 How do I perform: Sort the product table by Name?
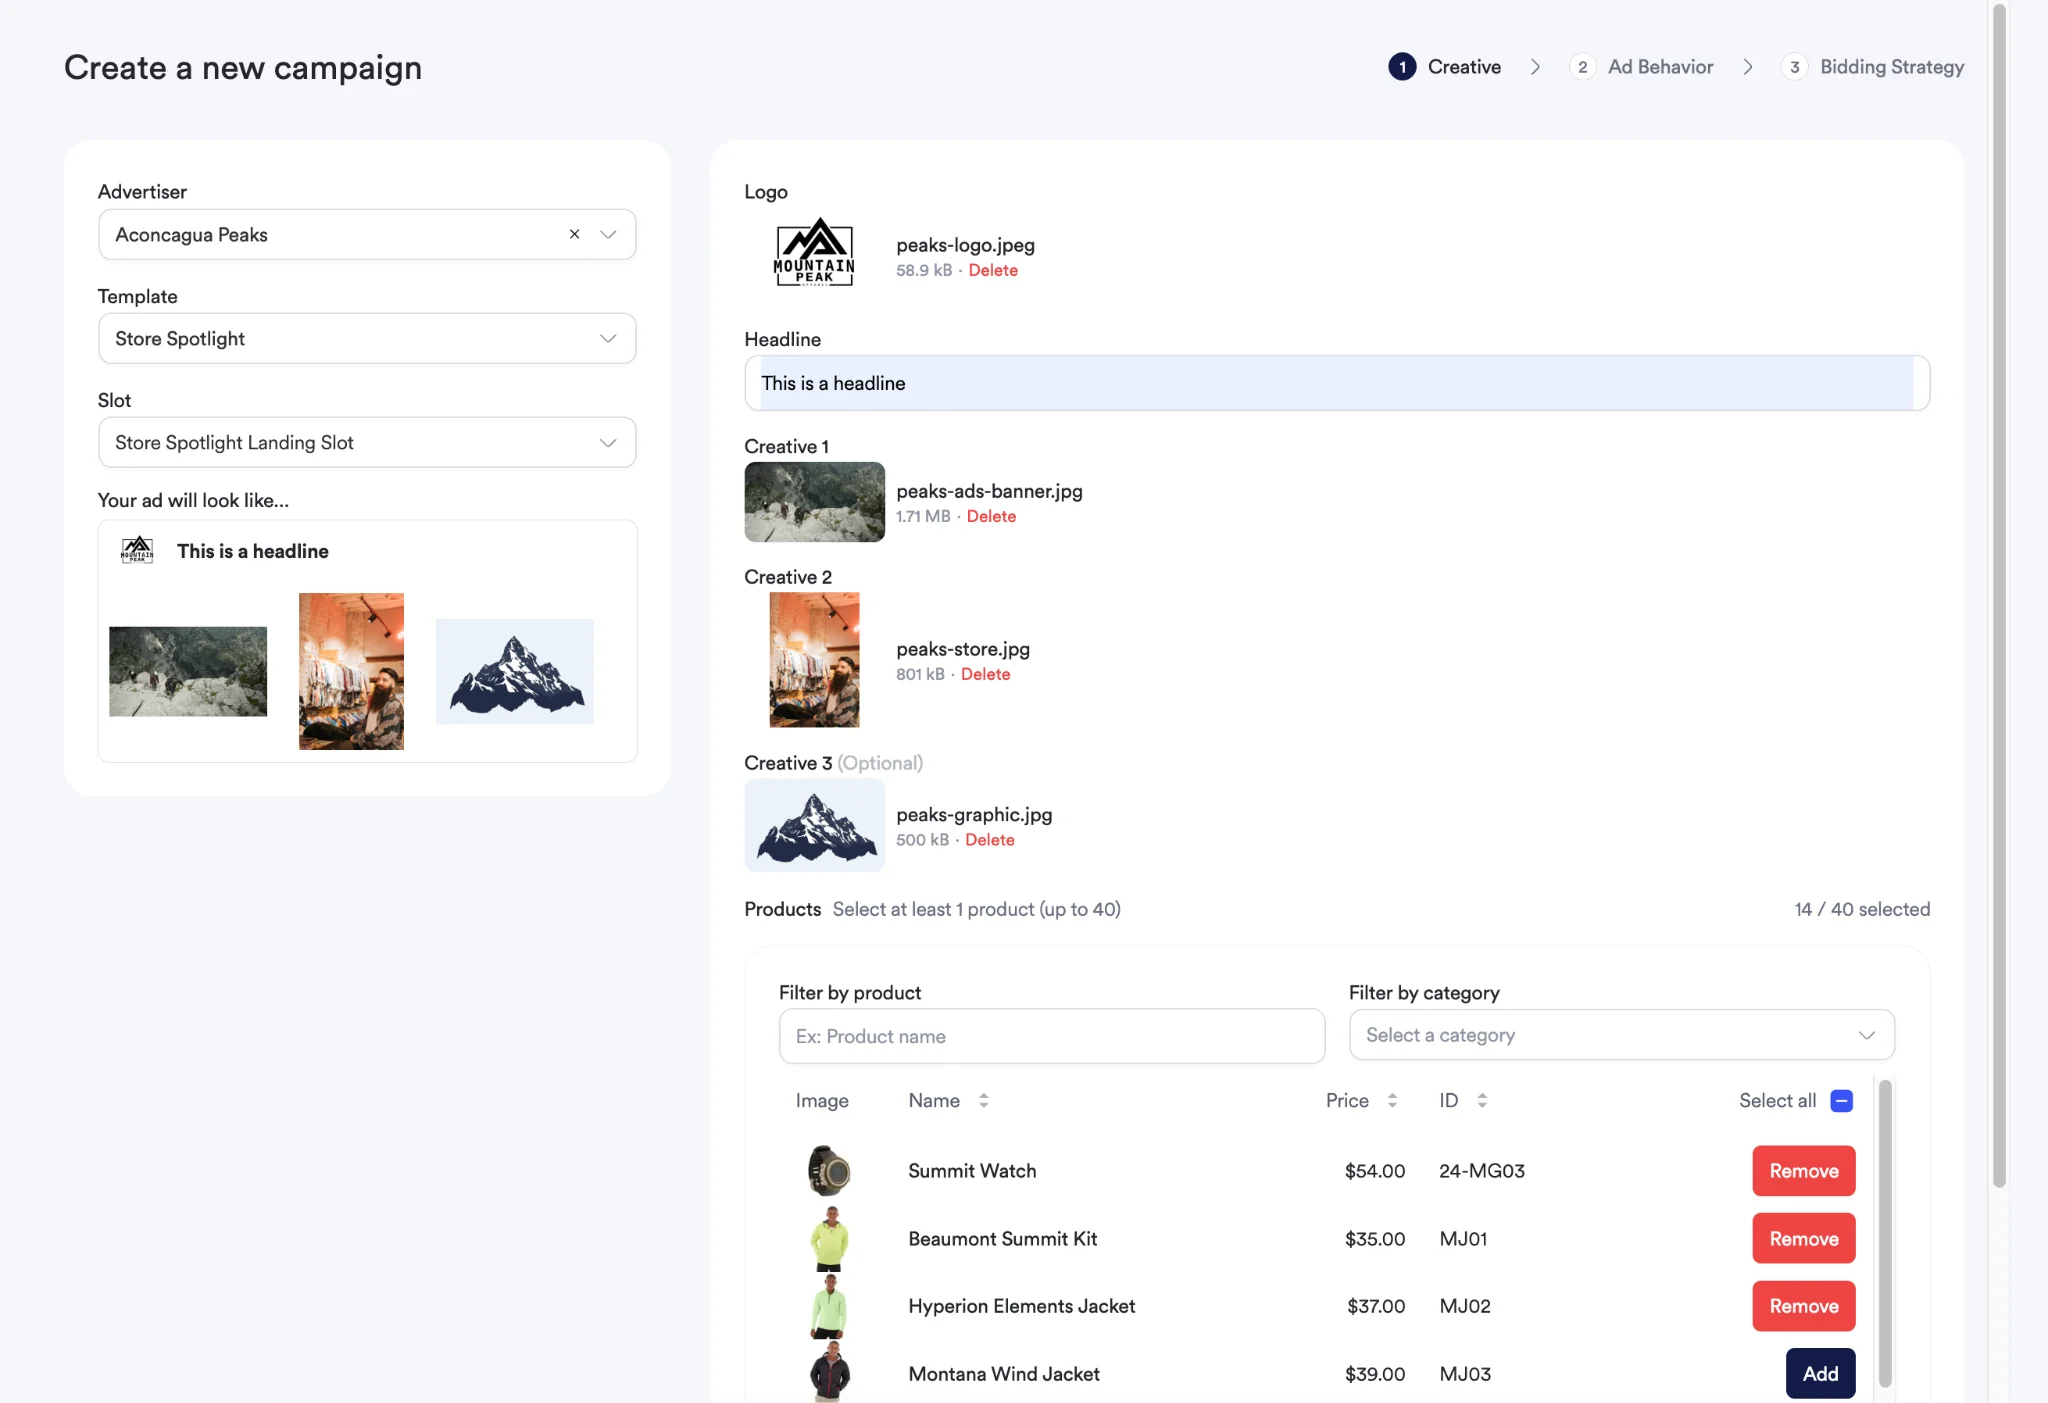click(x=984, y=1100)
